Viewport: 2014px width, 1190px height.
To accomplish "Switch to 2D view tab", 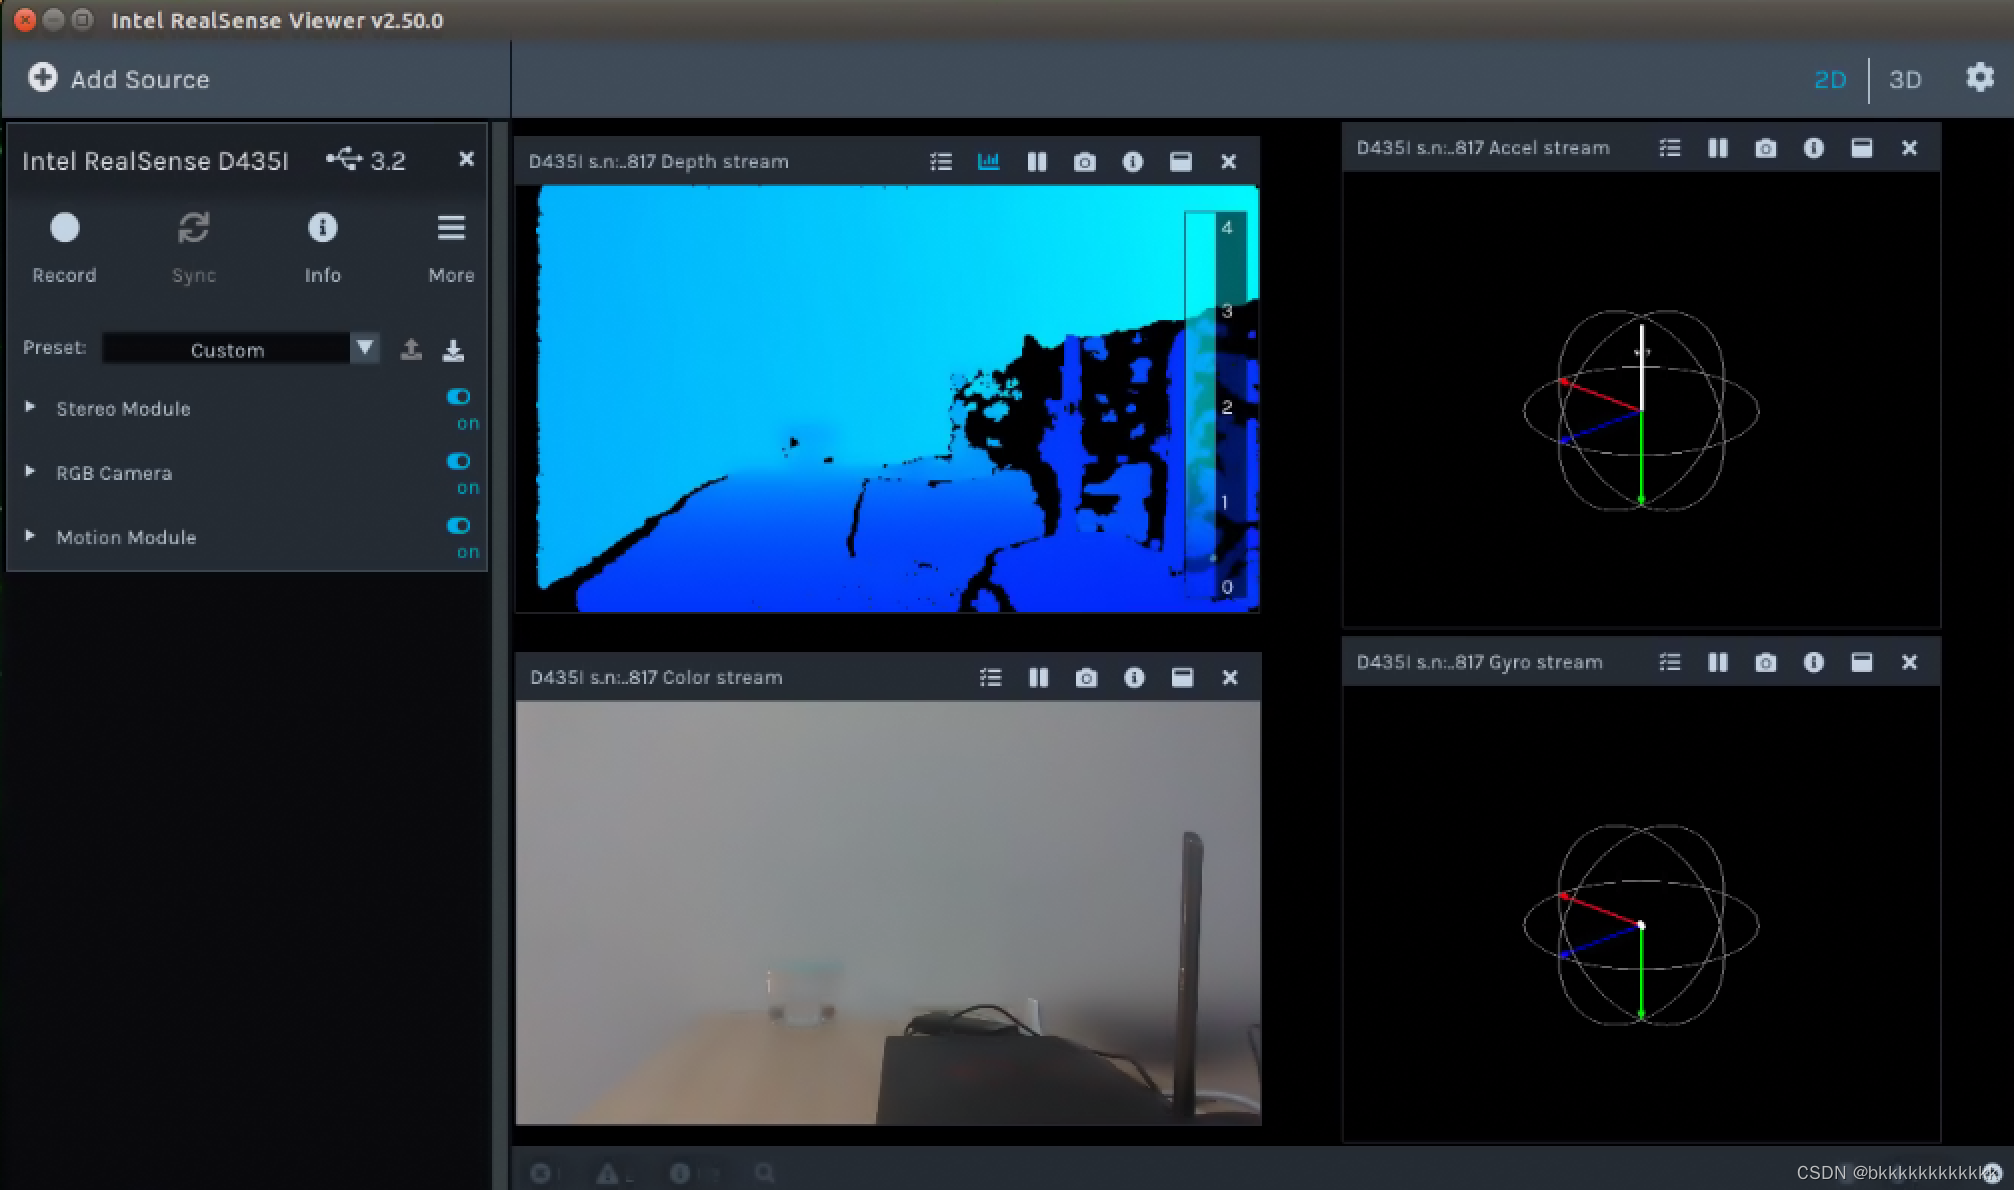I will (x=1830, y=79).
